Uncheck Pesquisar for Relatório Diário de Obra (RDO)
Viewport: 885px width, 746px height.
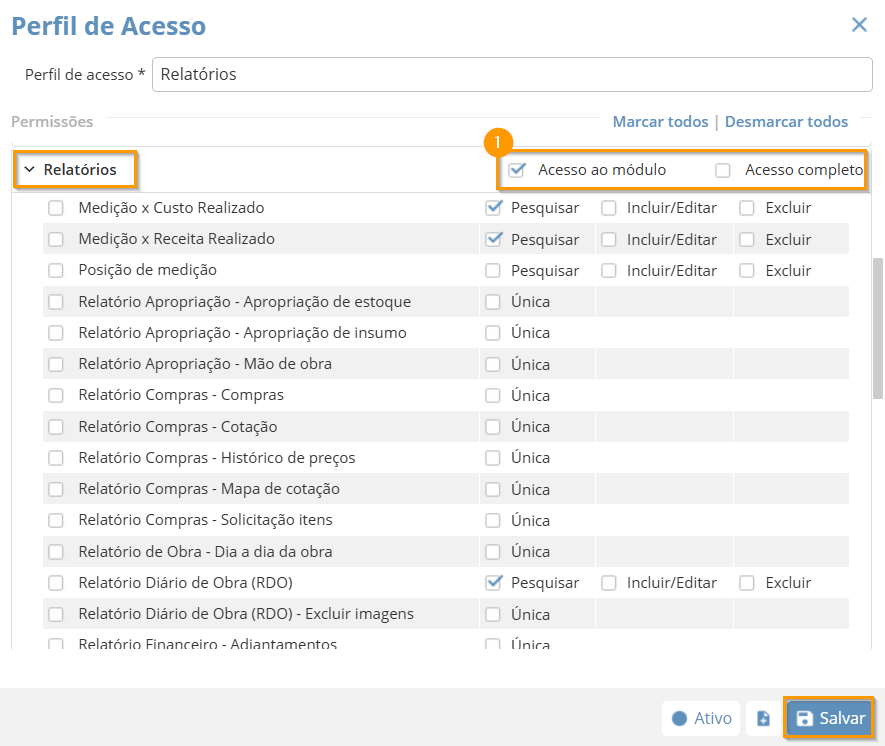(x=493, y=583)
